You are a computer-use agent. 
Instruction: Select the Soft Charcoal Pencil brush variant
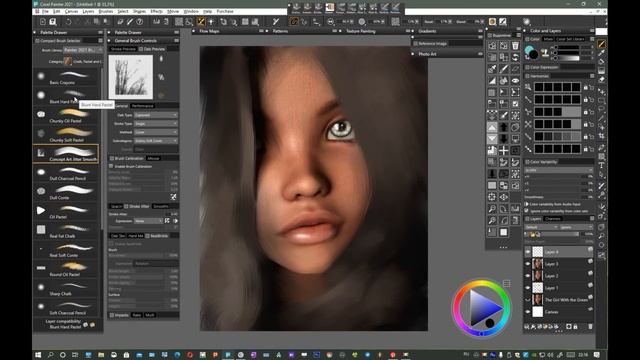tap(67, 307)
